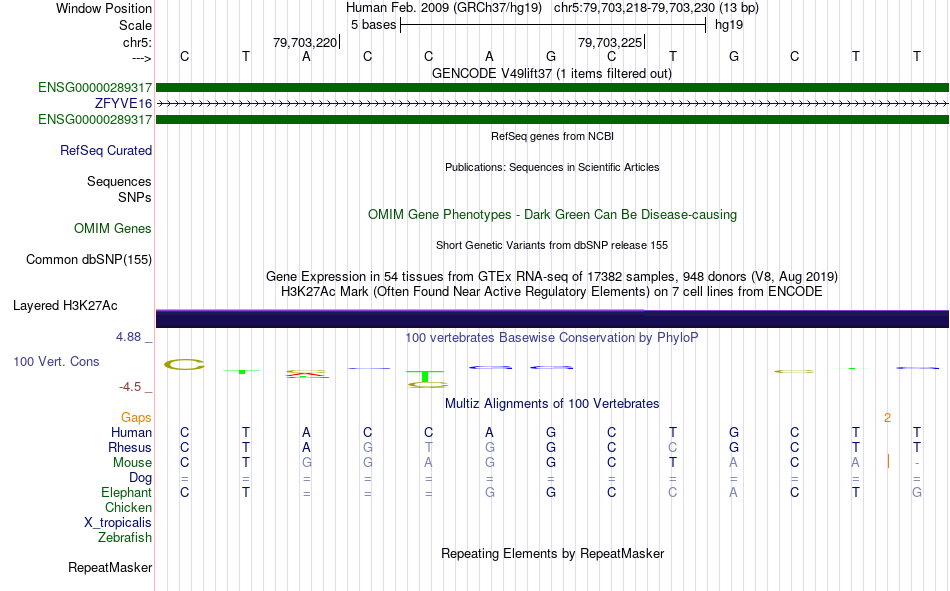Viewport: 950px width, 591px height.
Task: Click the 100 Vert. Cons label
Action: pos(56,362)
